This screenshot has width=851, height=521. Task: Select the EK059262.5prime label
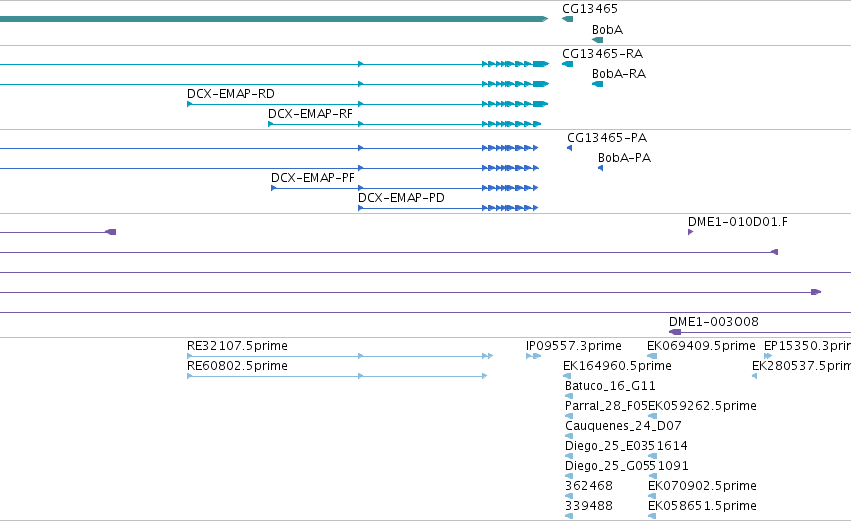point(702,406)
